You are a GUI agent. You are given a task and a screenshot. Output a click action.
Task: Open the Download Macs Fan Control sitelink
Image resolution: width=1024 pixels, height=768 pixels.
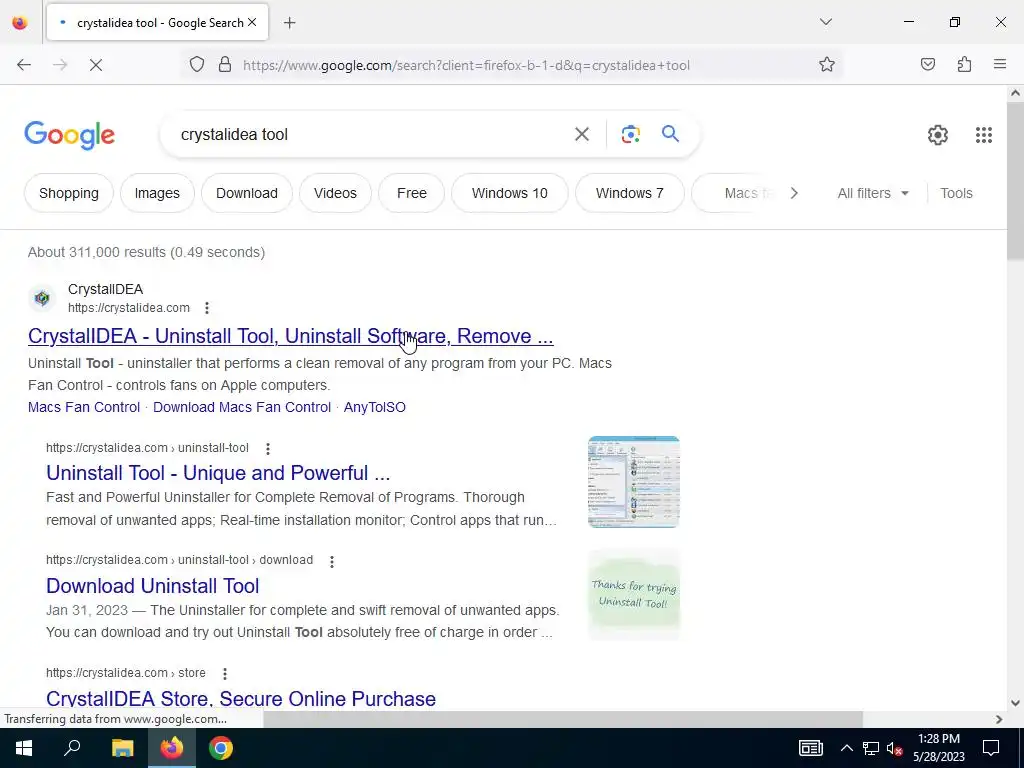pos(242,407)
